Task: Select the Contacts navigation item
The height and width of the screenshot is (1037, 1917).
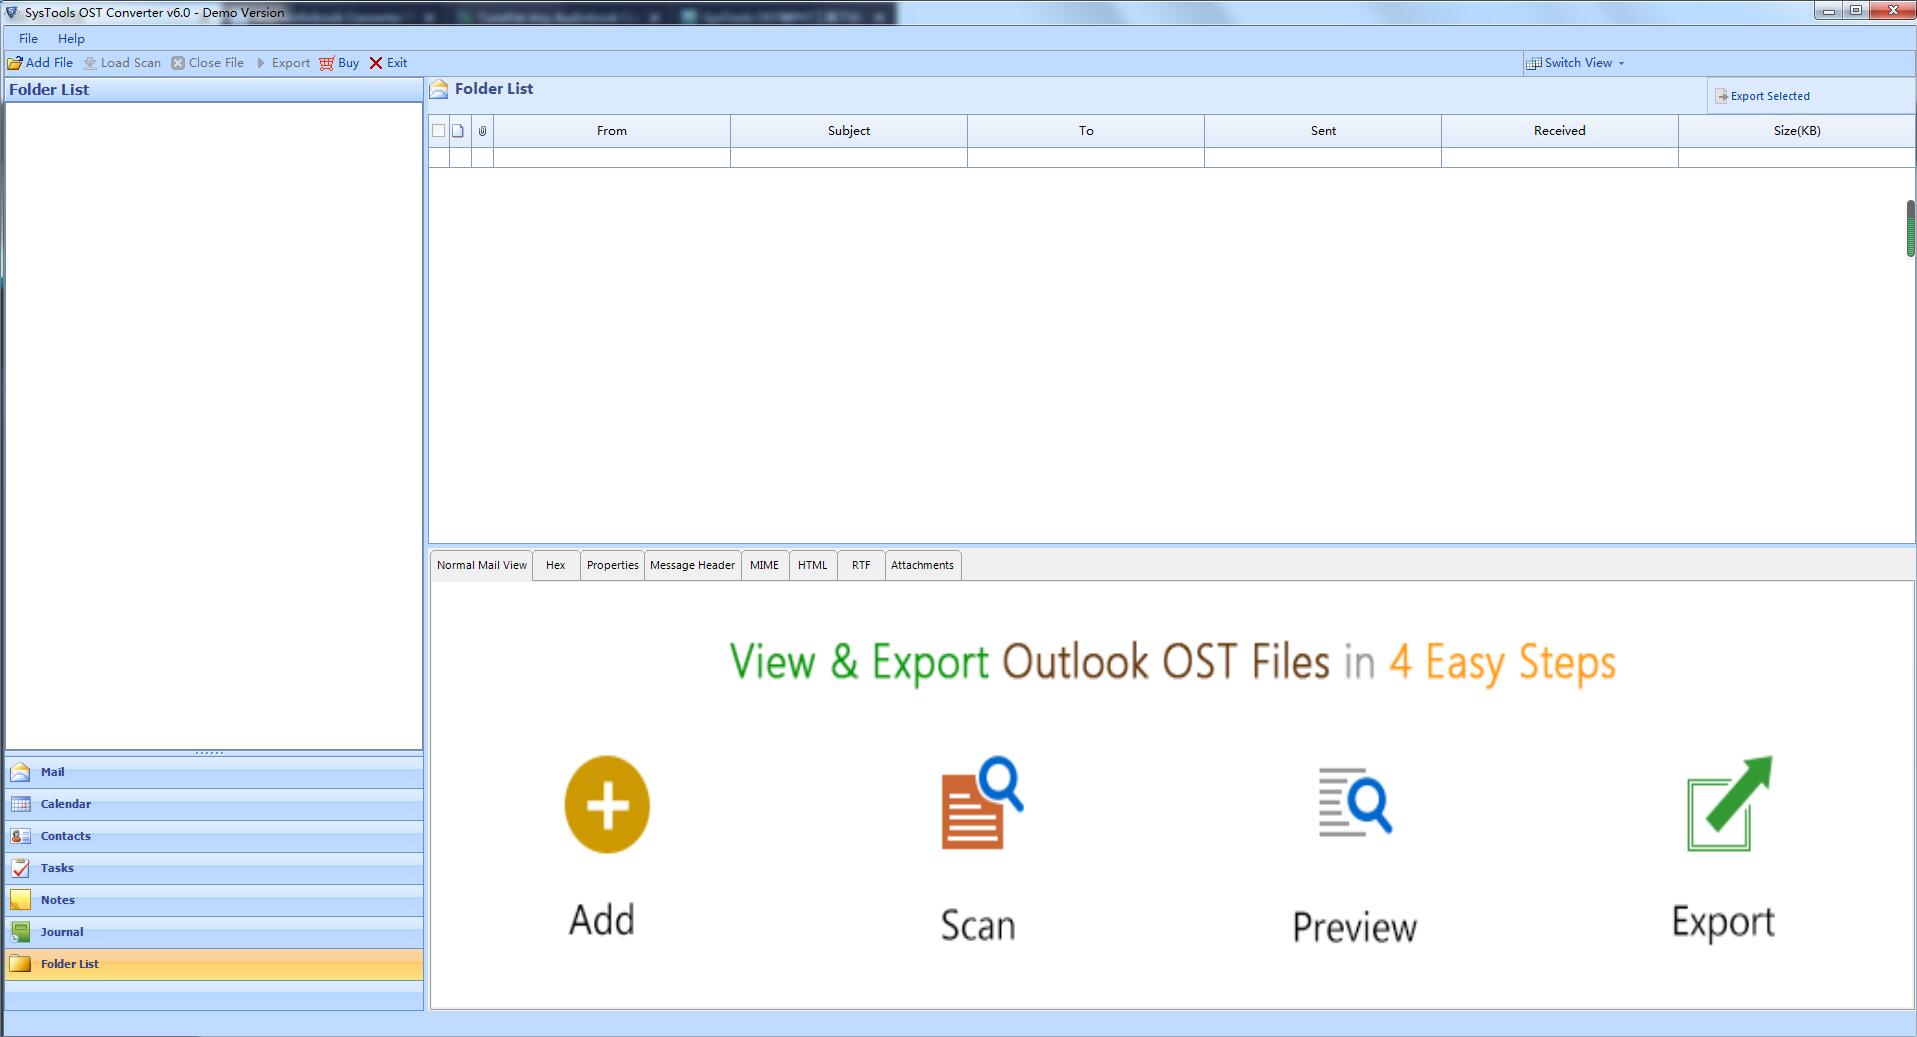Action: pyautogui.click(x=214, y=836)
